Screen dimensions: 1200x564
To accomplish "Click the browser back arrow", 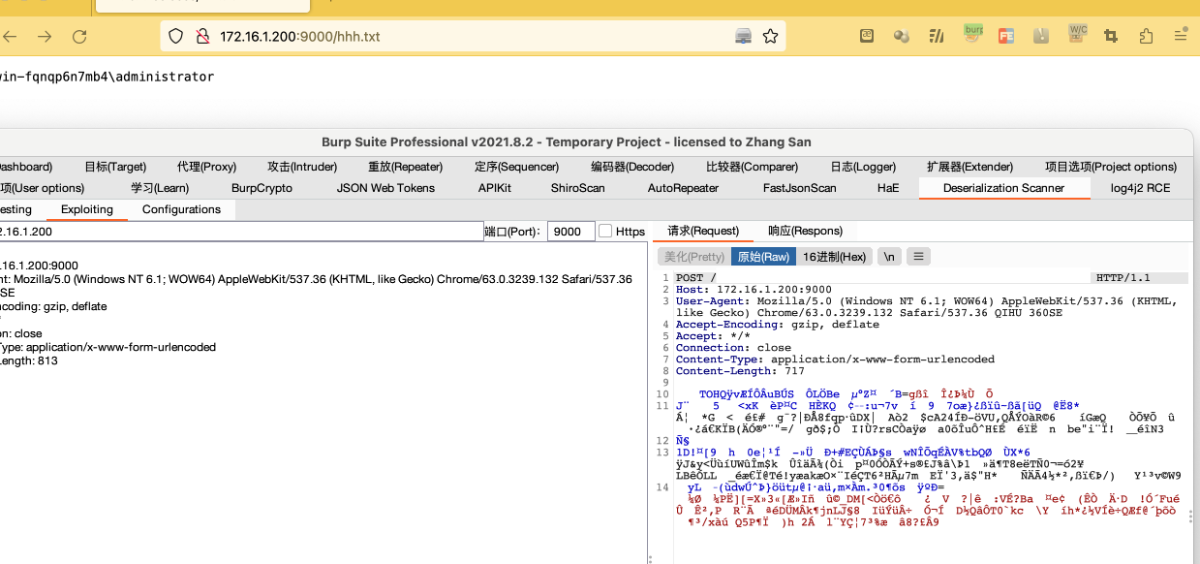I will coord(8,36).
